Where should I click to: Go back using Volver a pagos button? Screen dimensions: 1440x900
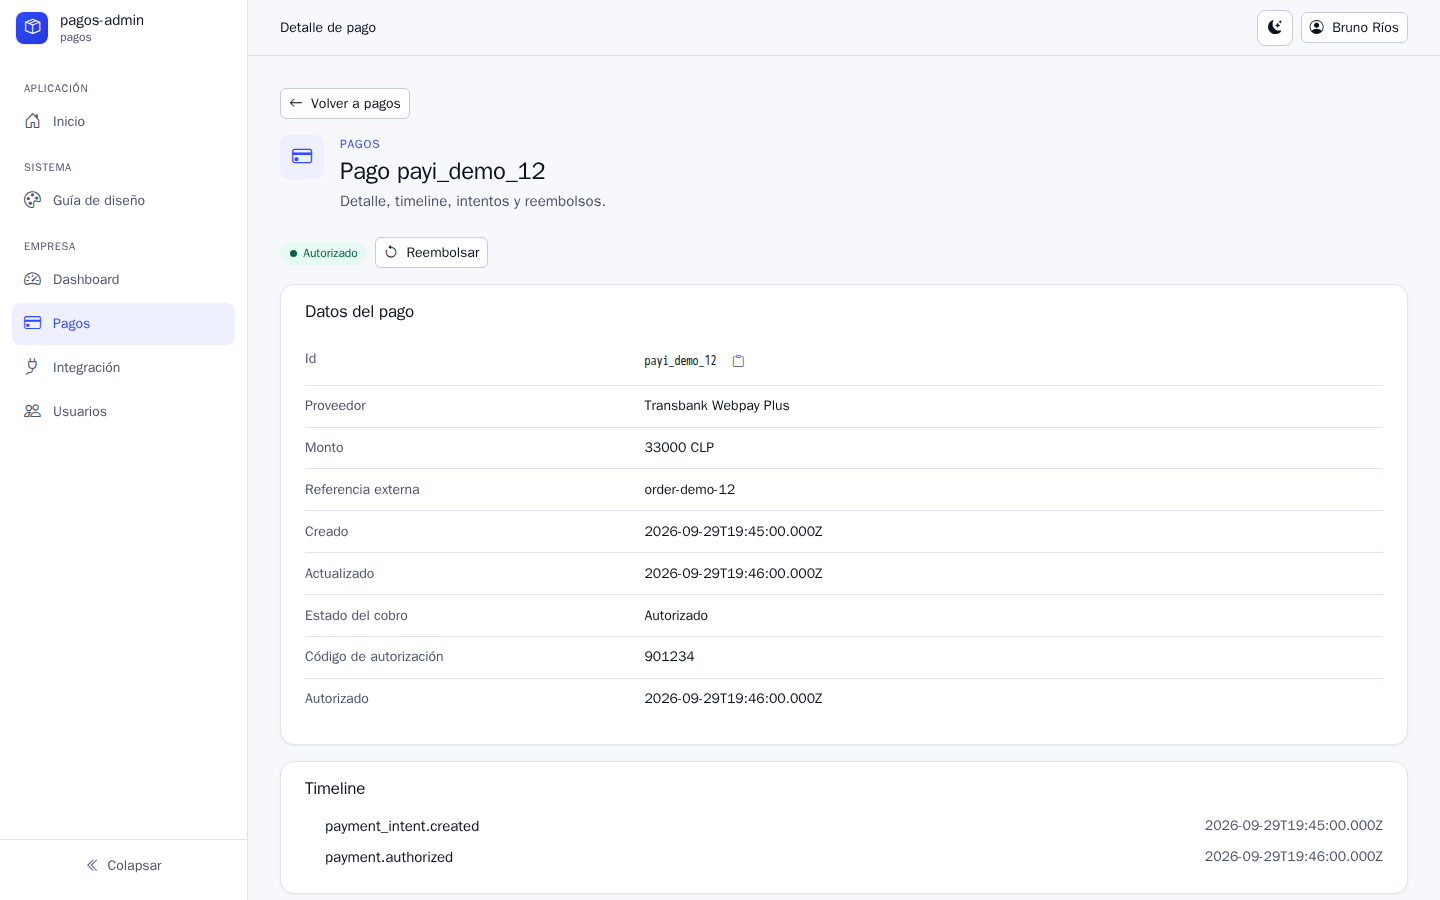[x=345, y=103]
